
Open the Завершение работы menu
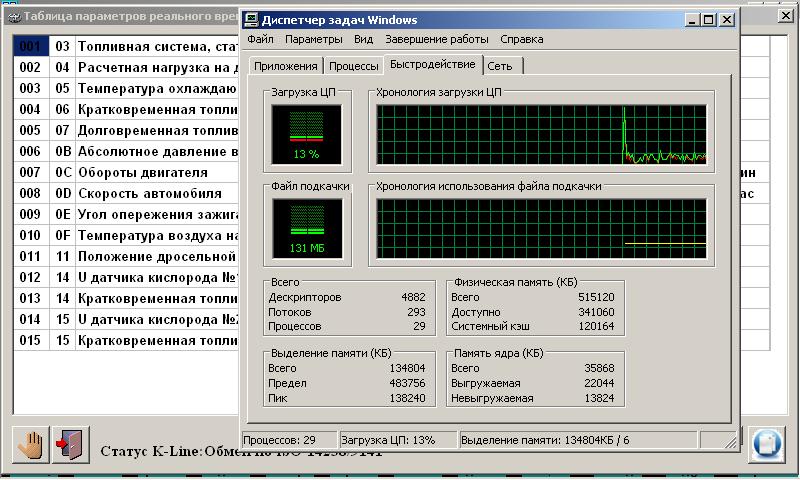[436, 40]
